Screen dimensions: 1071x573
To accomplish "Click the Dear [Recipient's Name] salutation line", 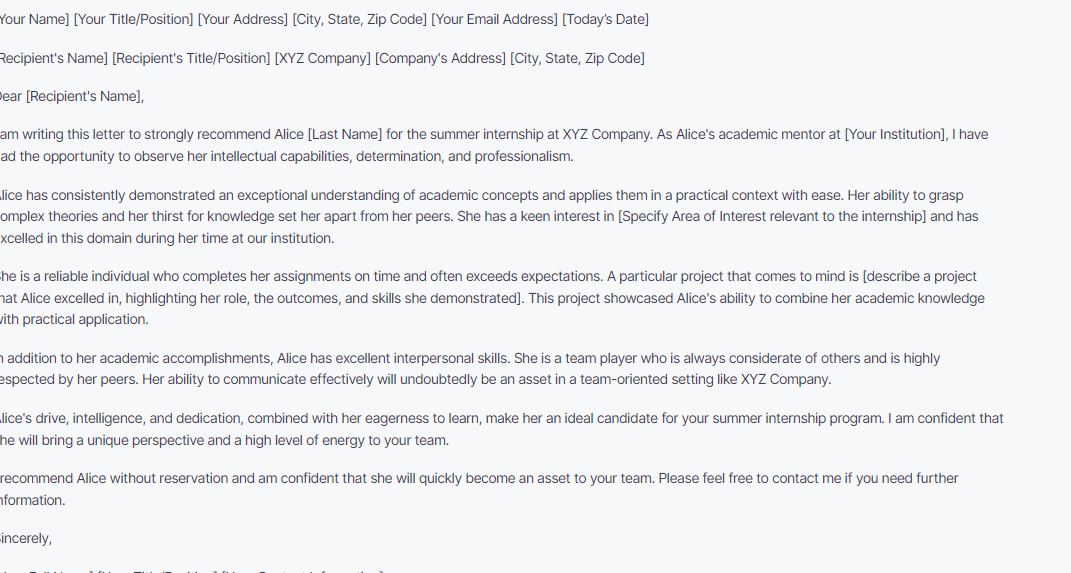I will 71,97.
